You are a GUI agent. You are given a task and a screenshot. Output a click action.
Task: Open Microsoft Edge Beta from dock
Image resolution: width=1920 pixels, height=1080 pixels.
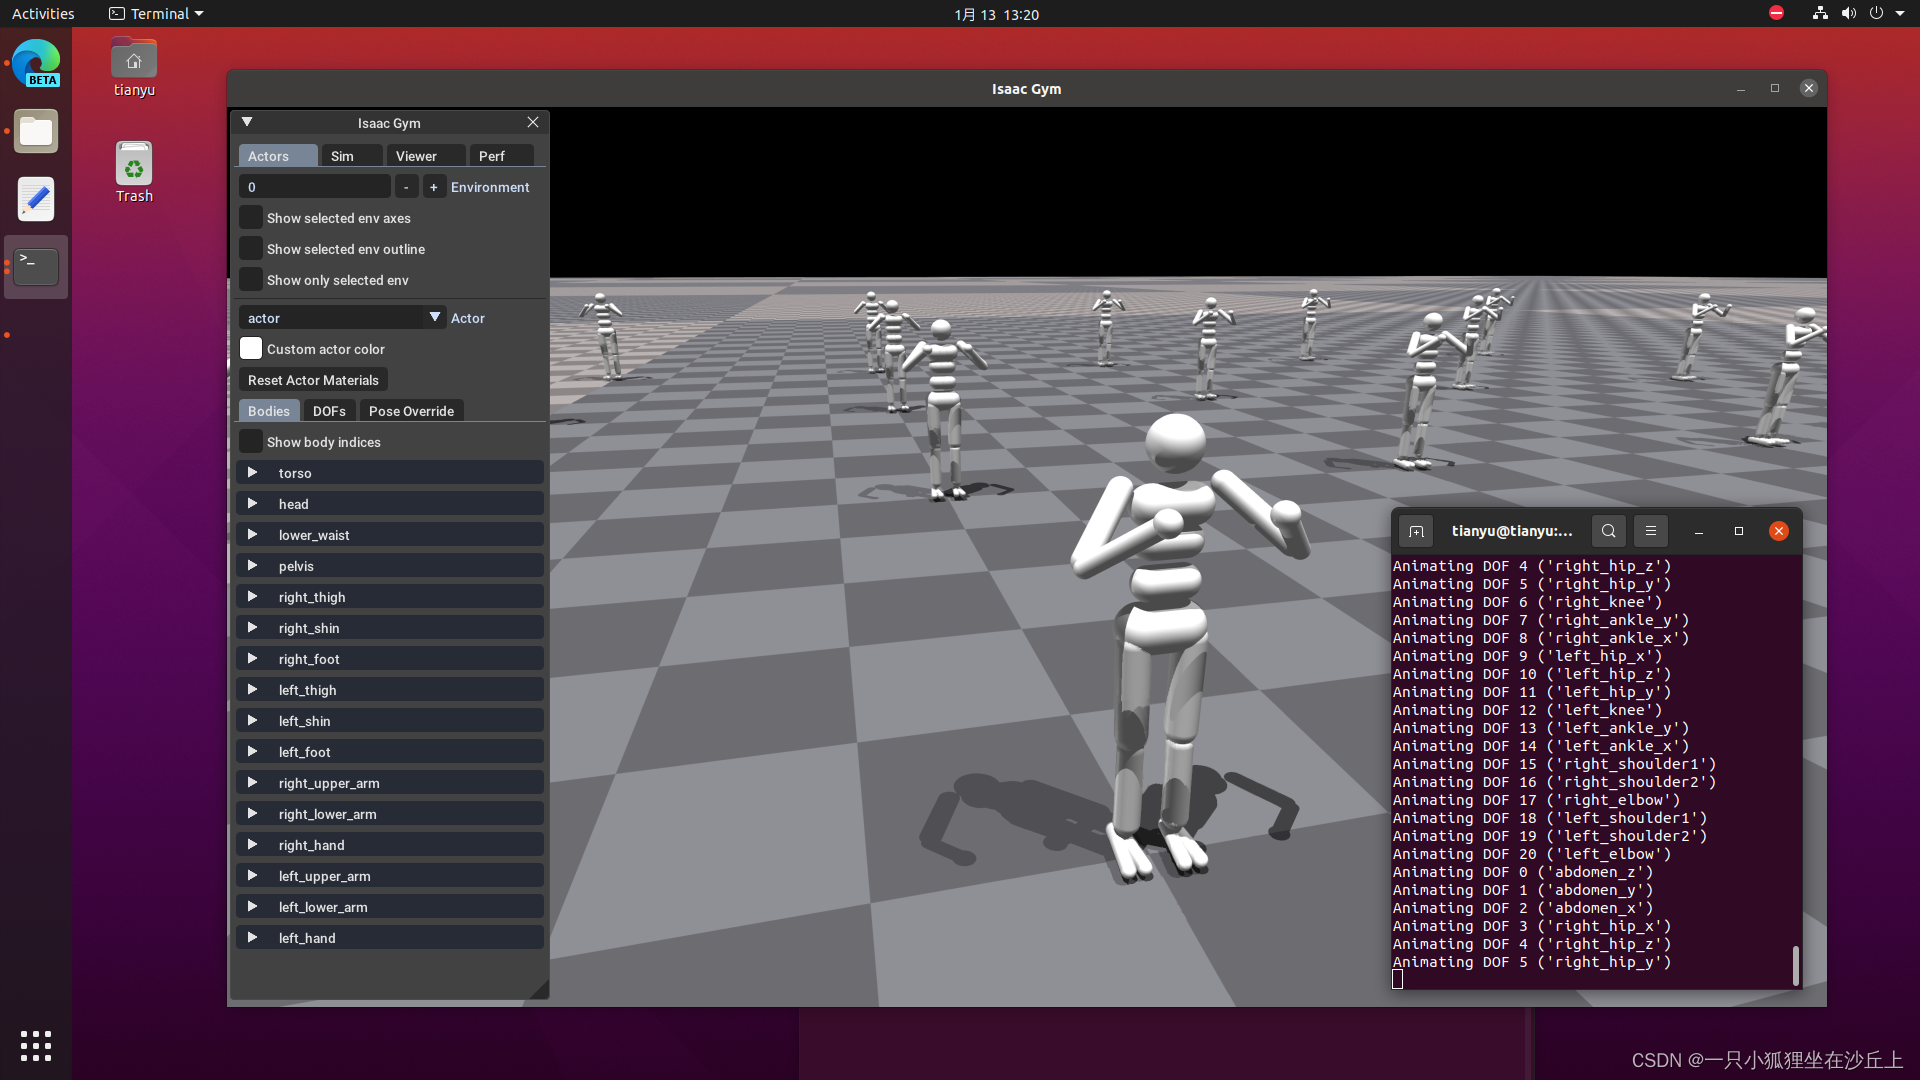coord(36,63)
